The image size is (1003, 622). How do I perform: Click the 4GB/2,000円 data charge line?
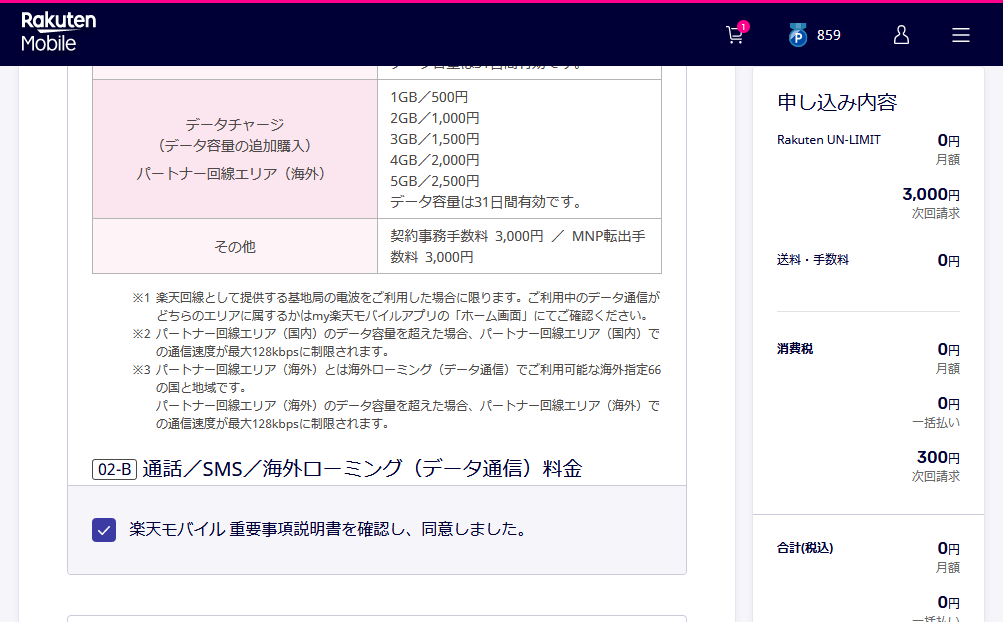click(x=435, y=161)
